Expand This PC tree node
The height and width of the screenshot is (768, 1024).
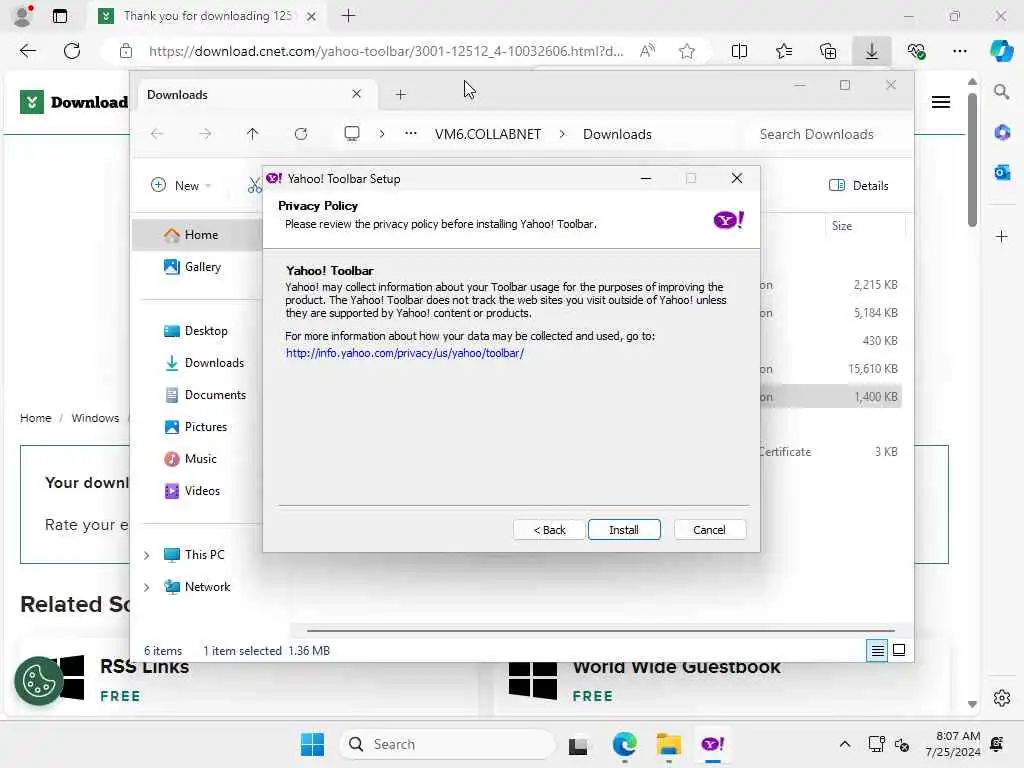147,555
